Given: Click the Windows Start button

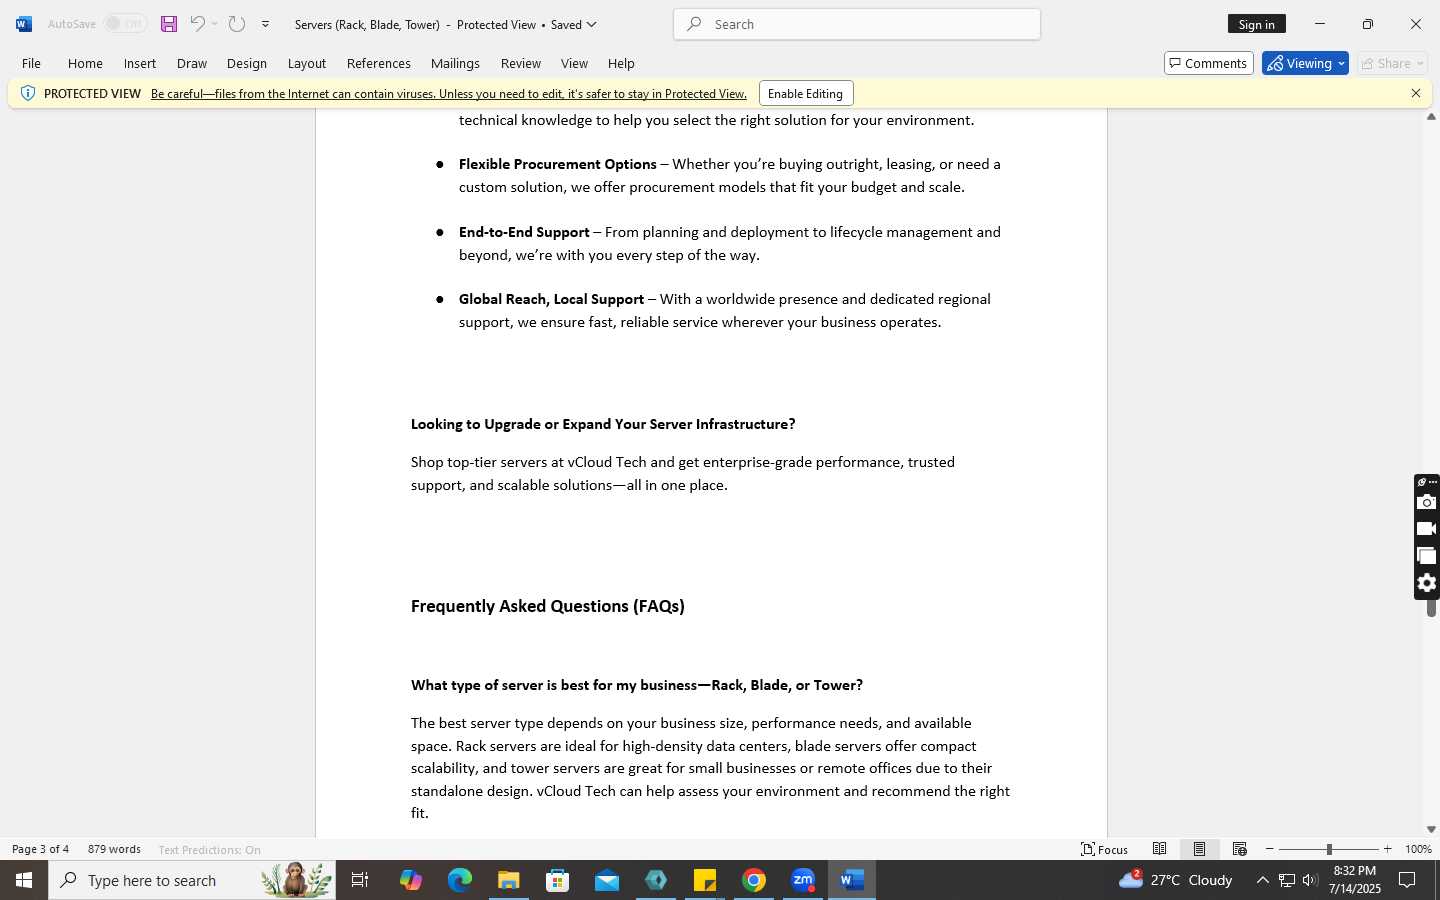Looking at the screenshot, I should click(24, 880).
